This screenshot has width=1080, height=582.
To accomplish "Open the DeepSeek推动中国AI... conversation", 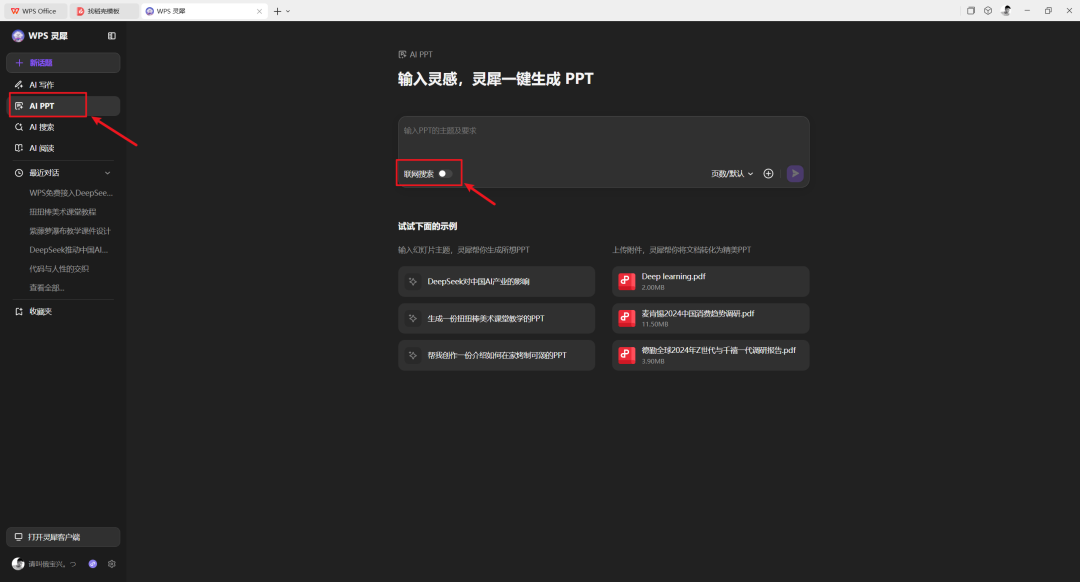I will point(68,250).
